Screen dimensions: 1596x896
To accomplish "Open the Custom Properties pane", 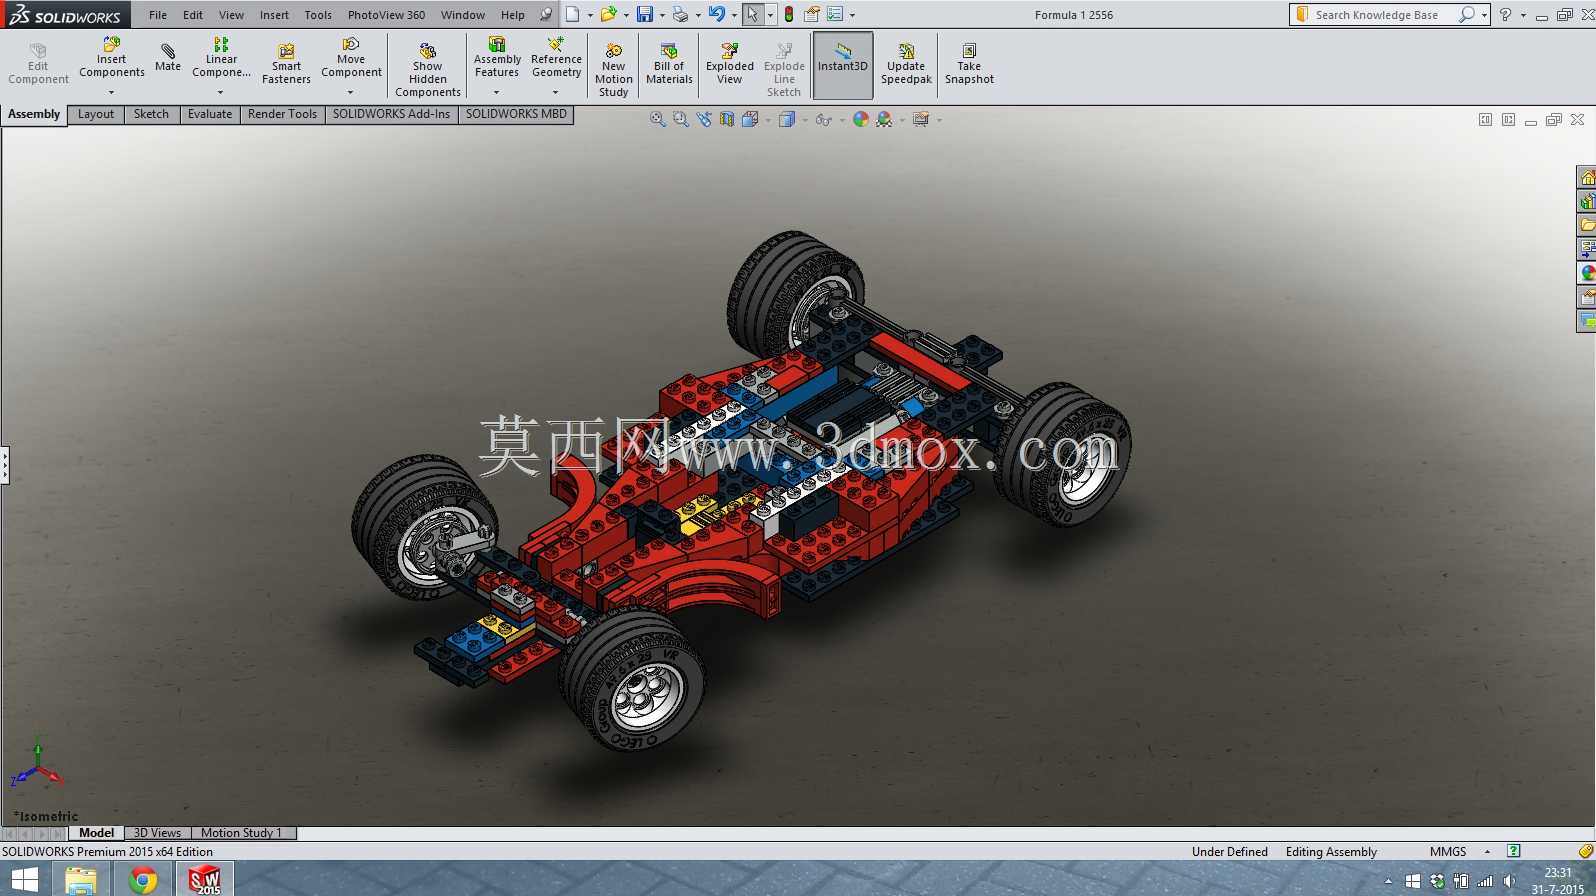I will [1587, 297].
